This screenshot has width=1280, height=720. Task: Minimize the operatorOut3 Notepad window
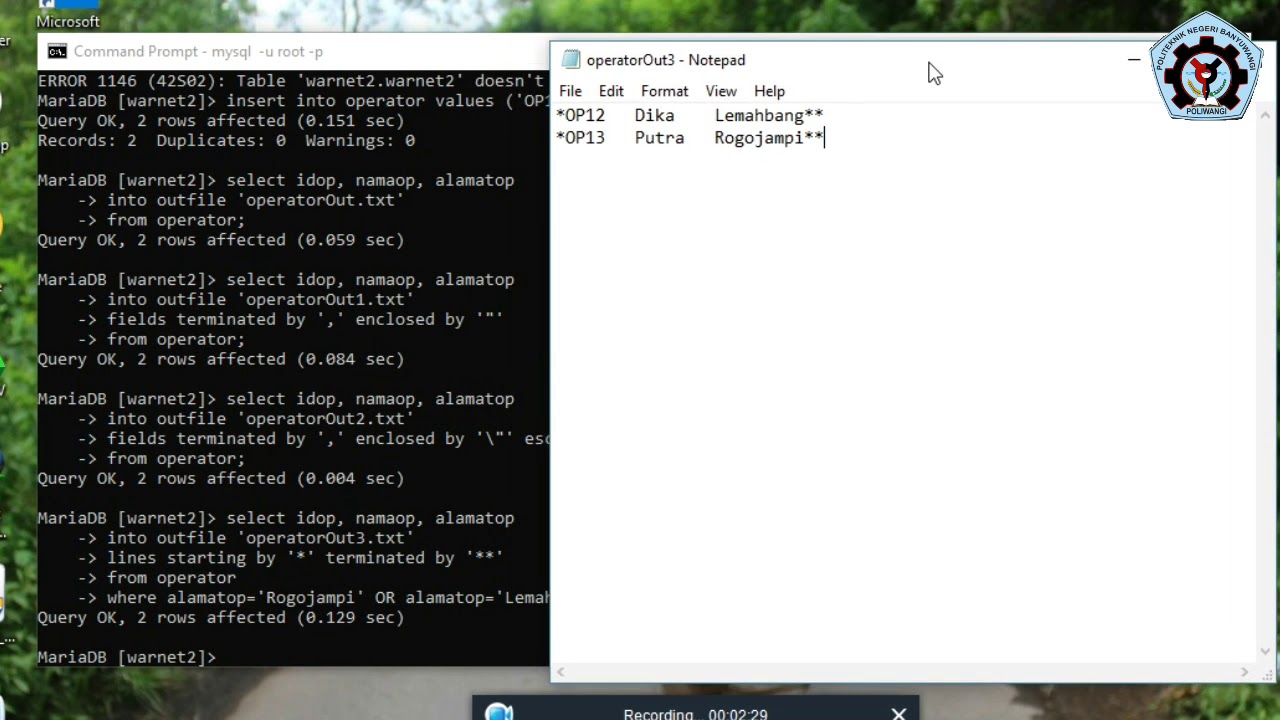(x=1134, y=60)
